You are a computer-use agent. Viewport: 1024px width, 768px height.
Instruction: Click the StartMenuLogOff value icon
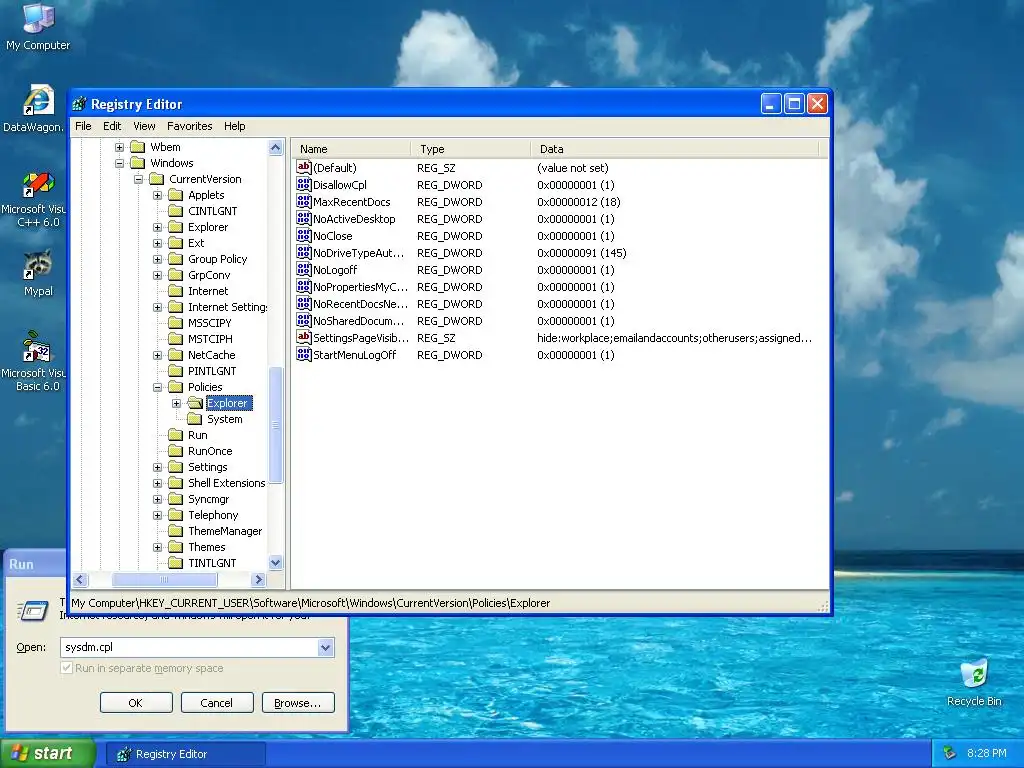304,355
